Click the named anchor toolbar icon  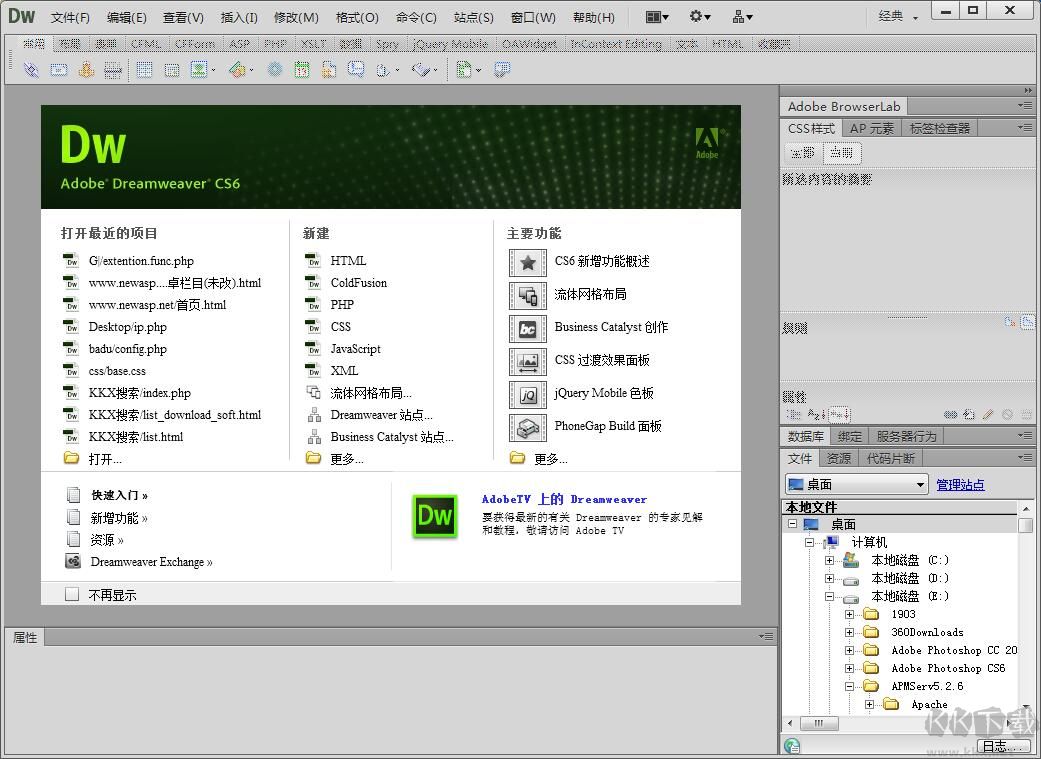tap(86, 70)
